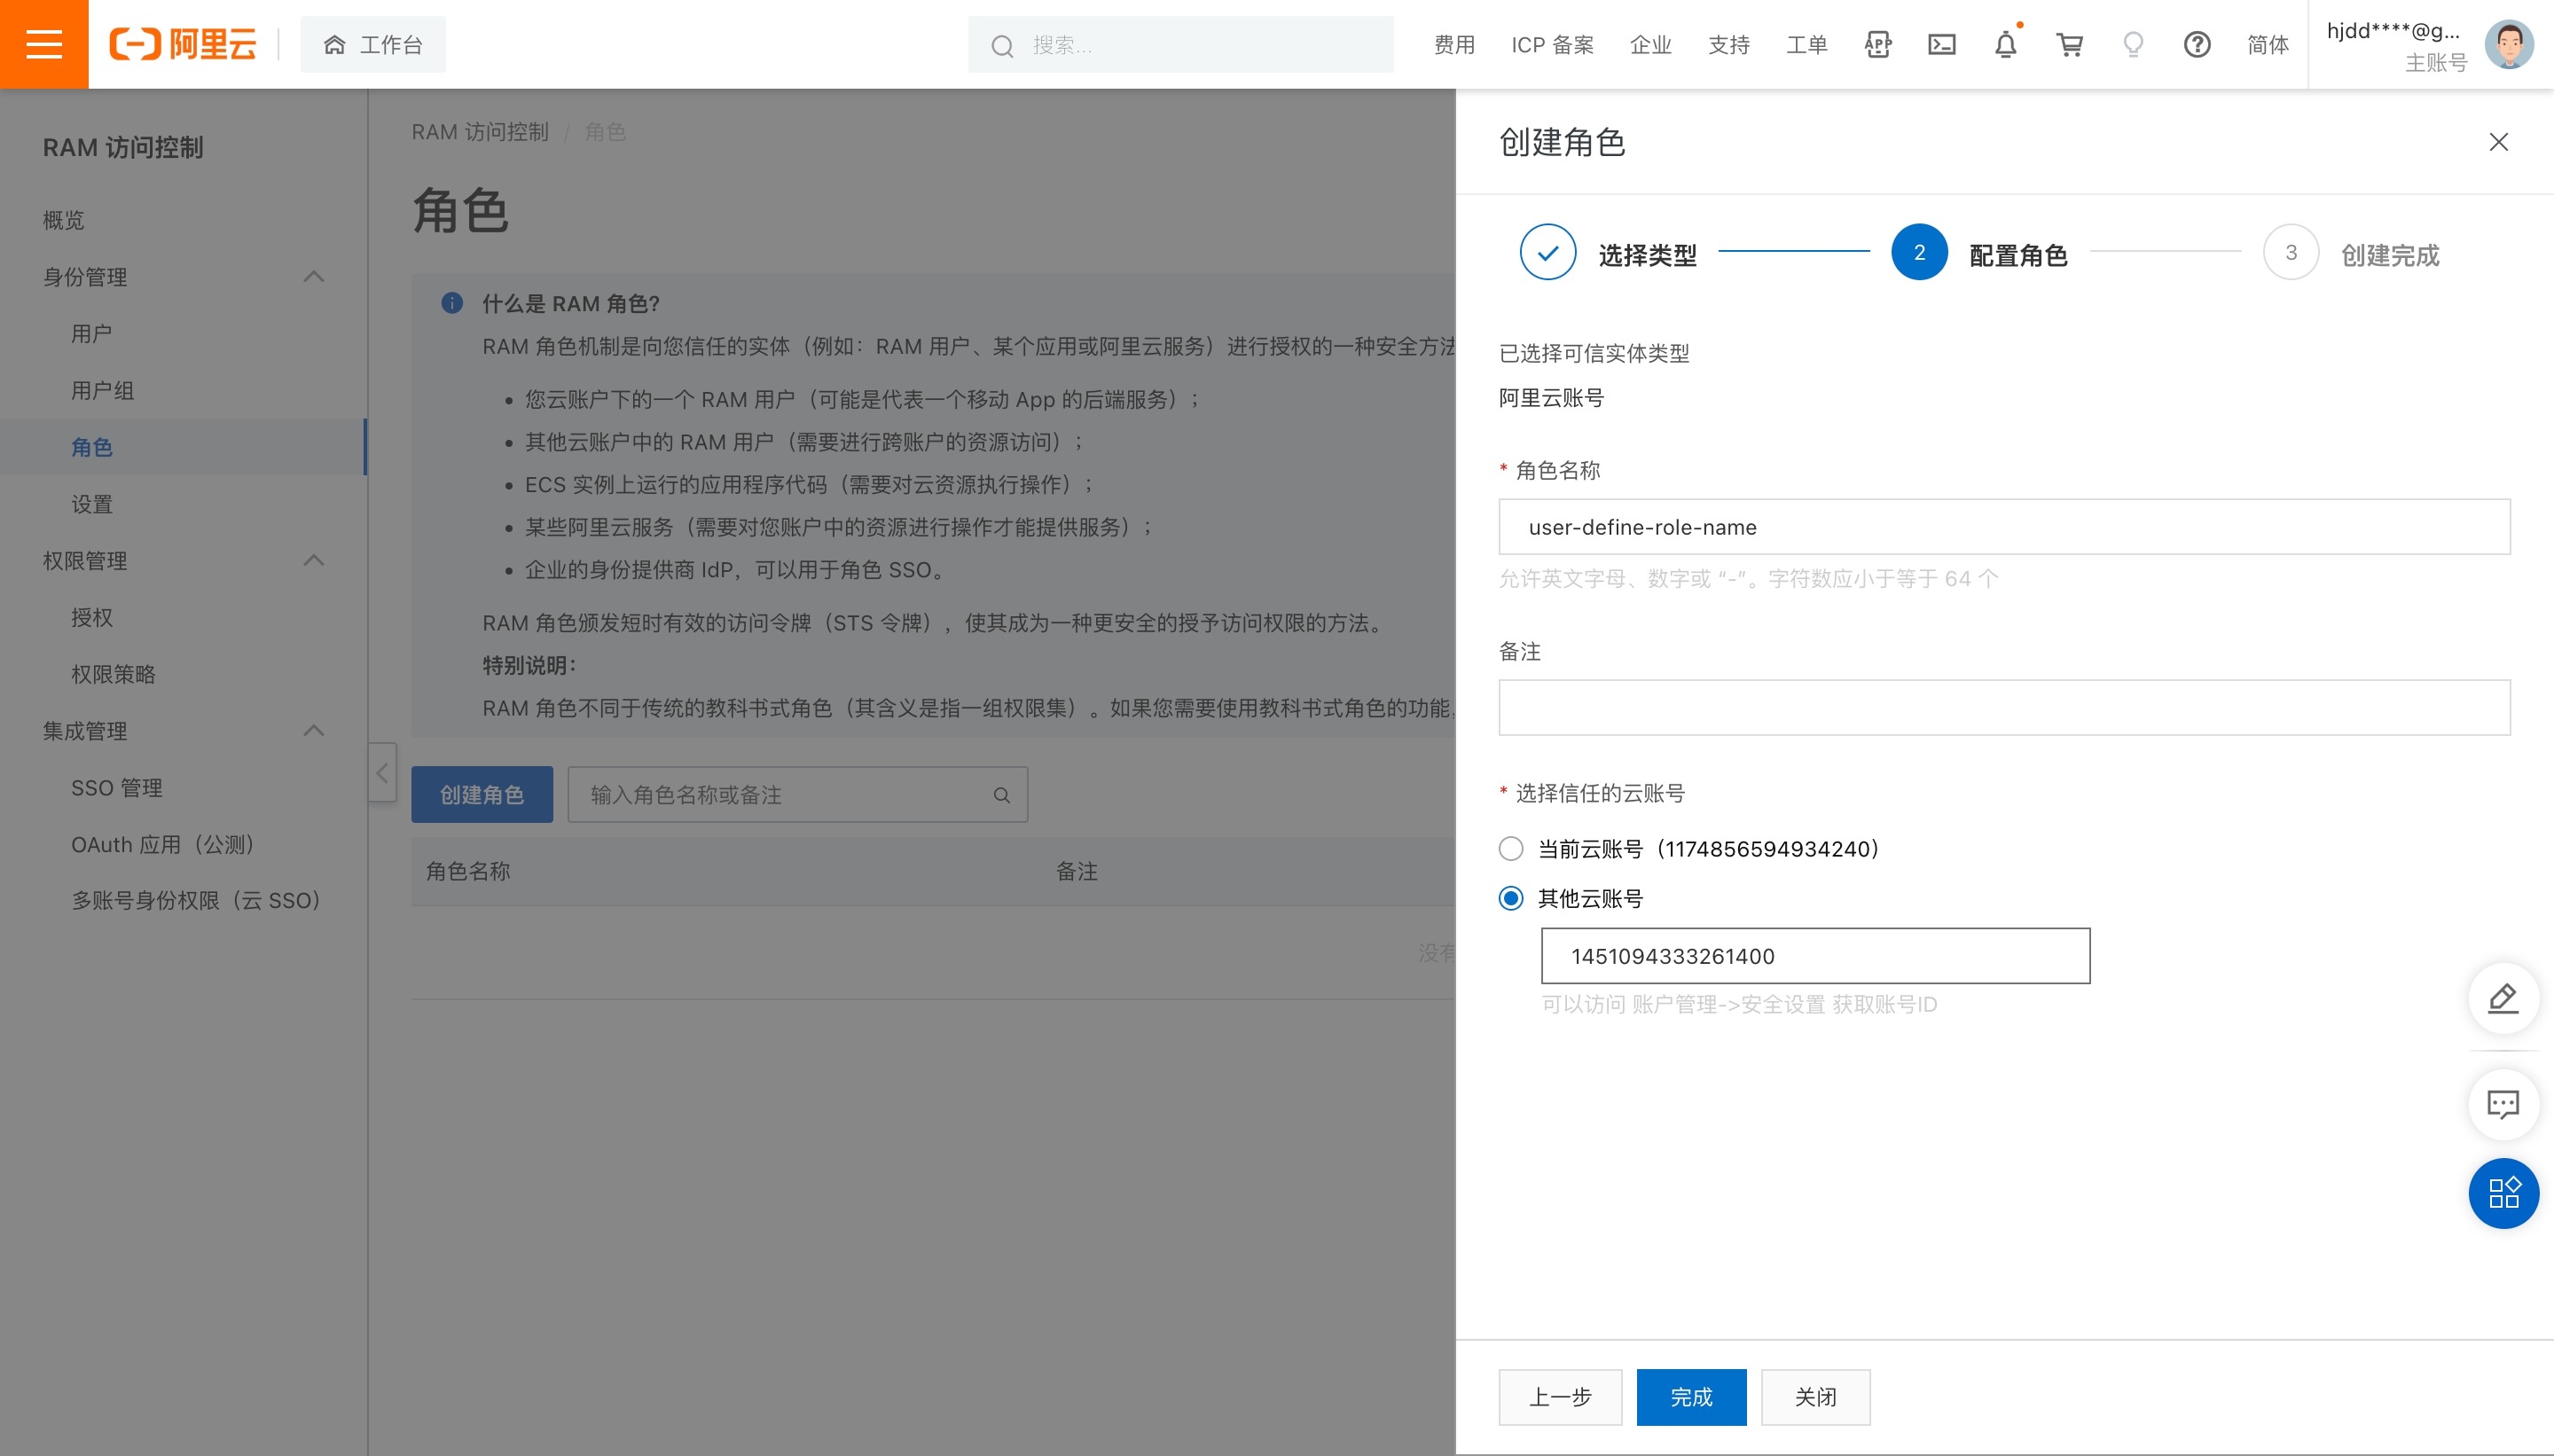Select 角色 in the sidebar
The width and height of the screenshot is (2554, 1456).
pyautogui.click(x=91, y=447)
